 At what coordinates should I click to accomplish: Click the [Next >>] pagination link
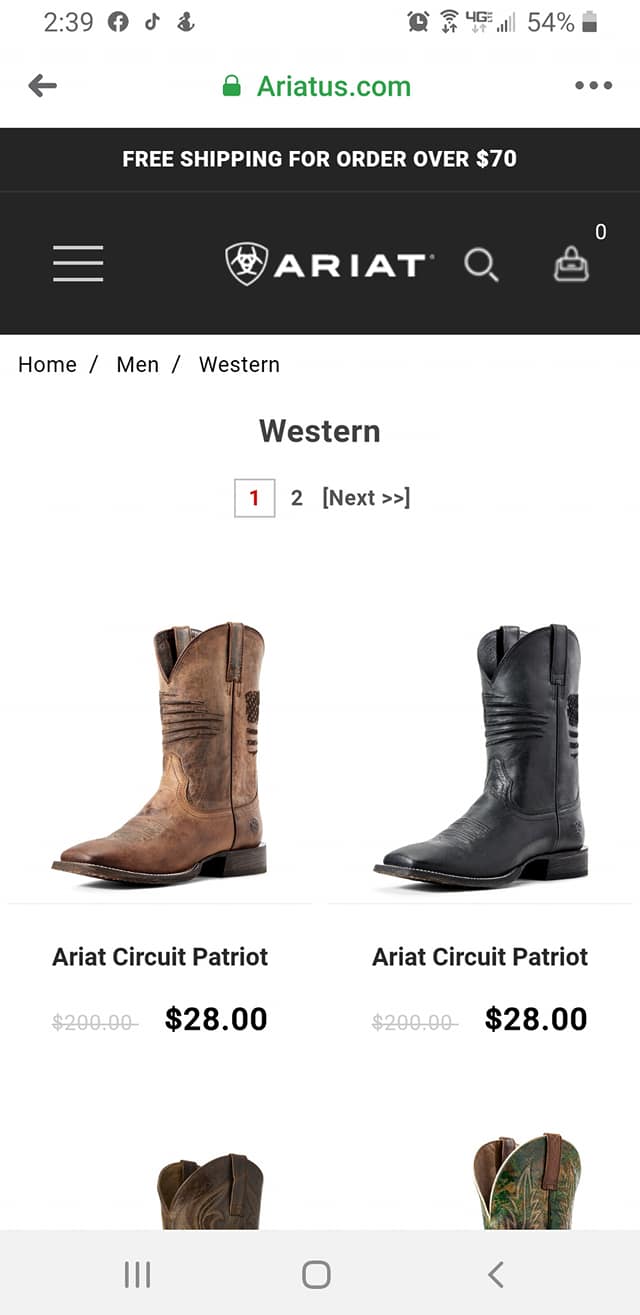366,497
